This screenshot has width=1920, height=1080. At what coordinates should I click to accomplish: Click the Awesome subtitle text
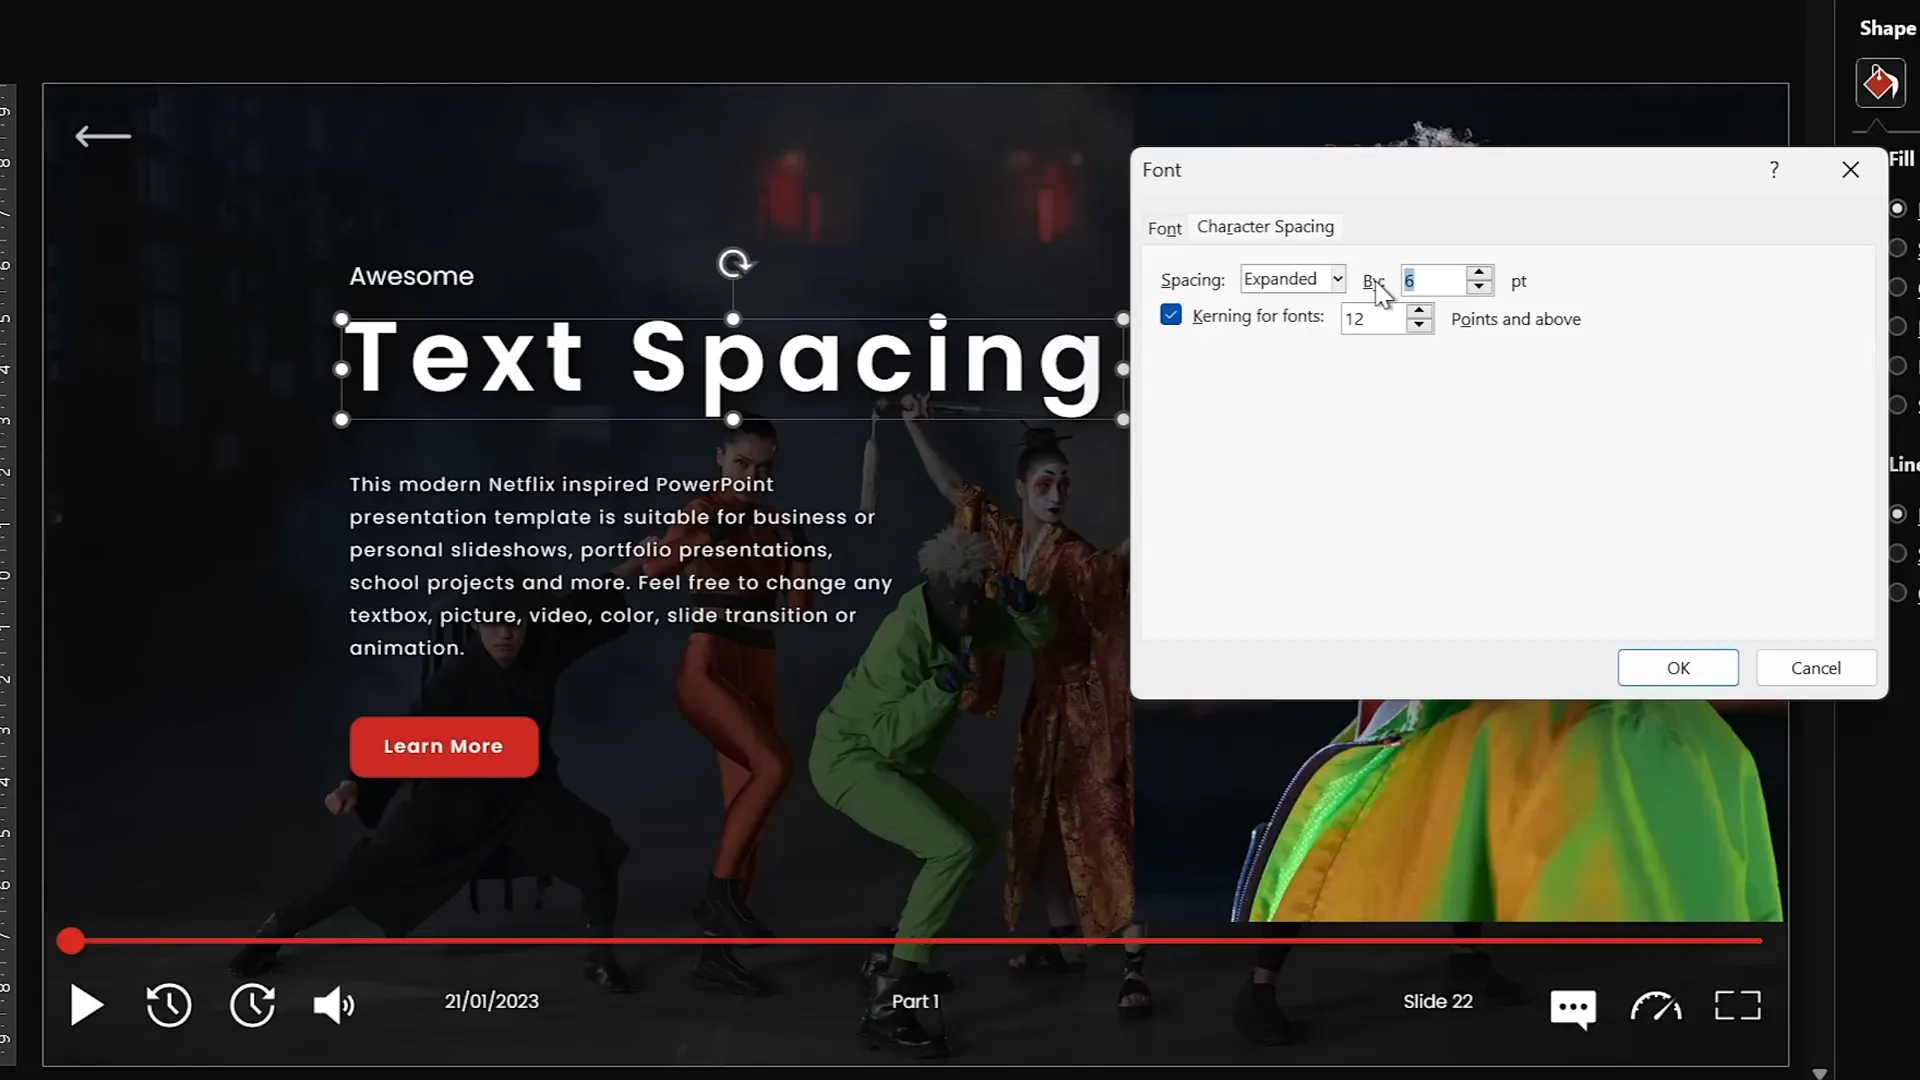pos(411,276)
